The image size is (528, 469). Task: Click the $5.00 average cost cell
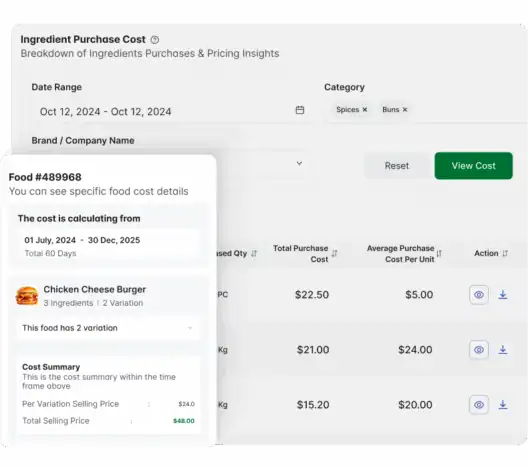(419, 295)
